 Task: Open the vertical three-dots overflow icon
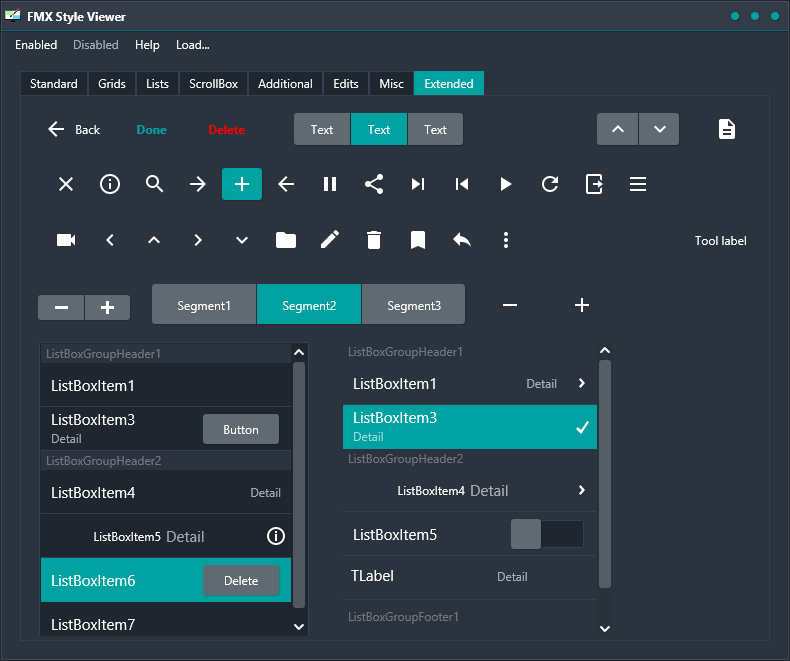506,240
